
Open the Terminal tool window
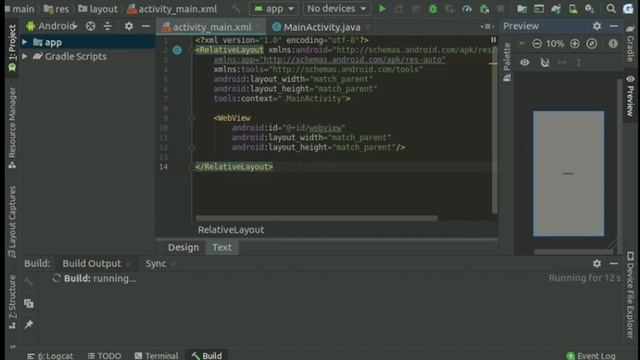pos(156,356)
